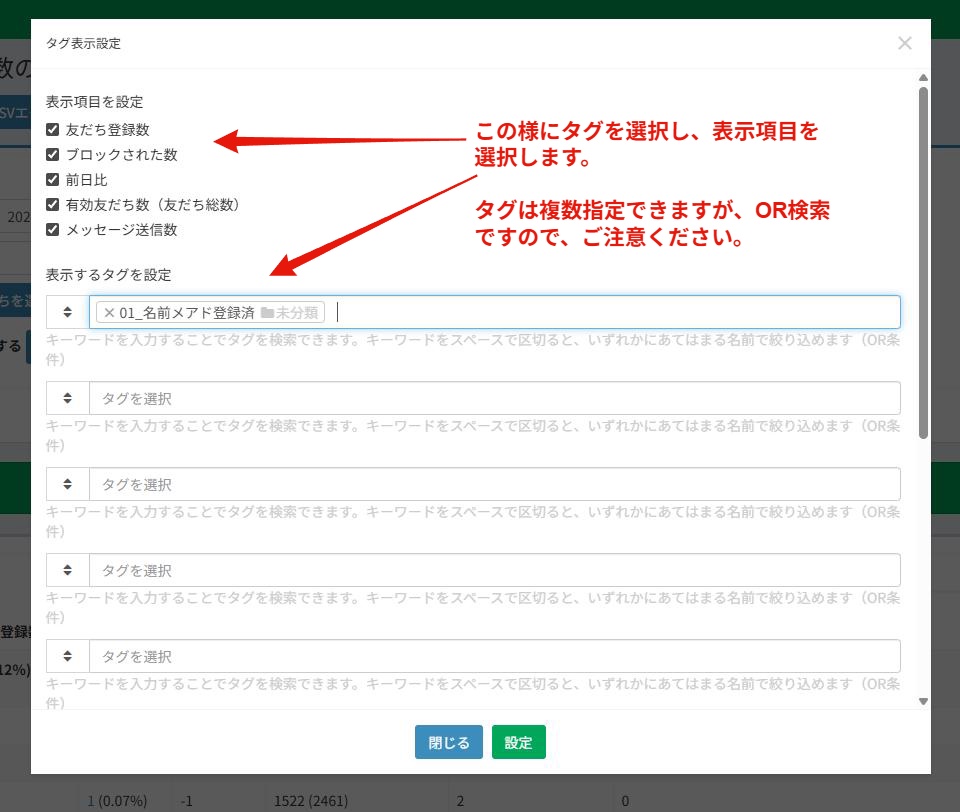Toggle the ブロックされた数 checkbox
This screenshot has width=960, height=812.
(x=53, y=155)
